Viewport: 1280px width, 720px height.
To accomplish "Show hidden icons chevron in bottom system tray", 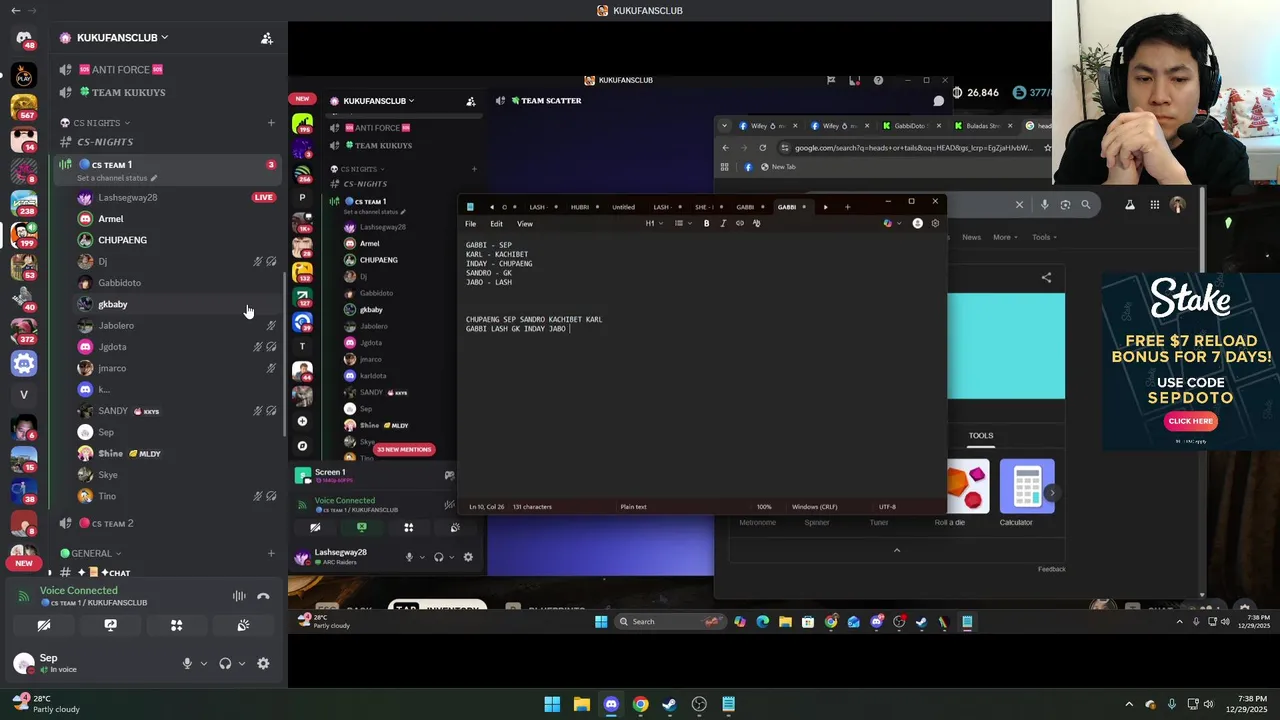I will tap(1129, 704).
